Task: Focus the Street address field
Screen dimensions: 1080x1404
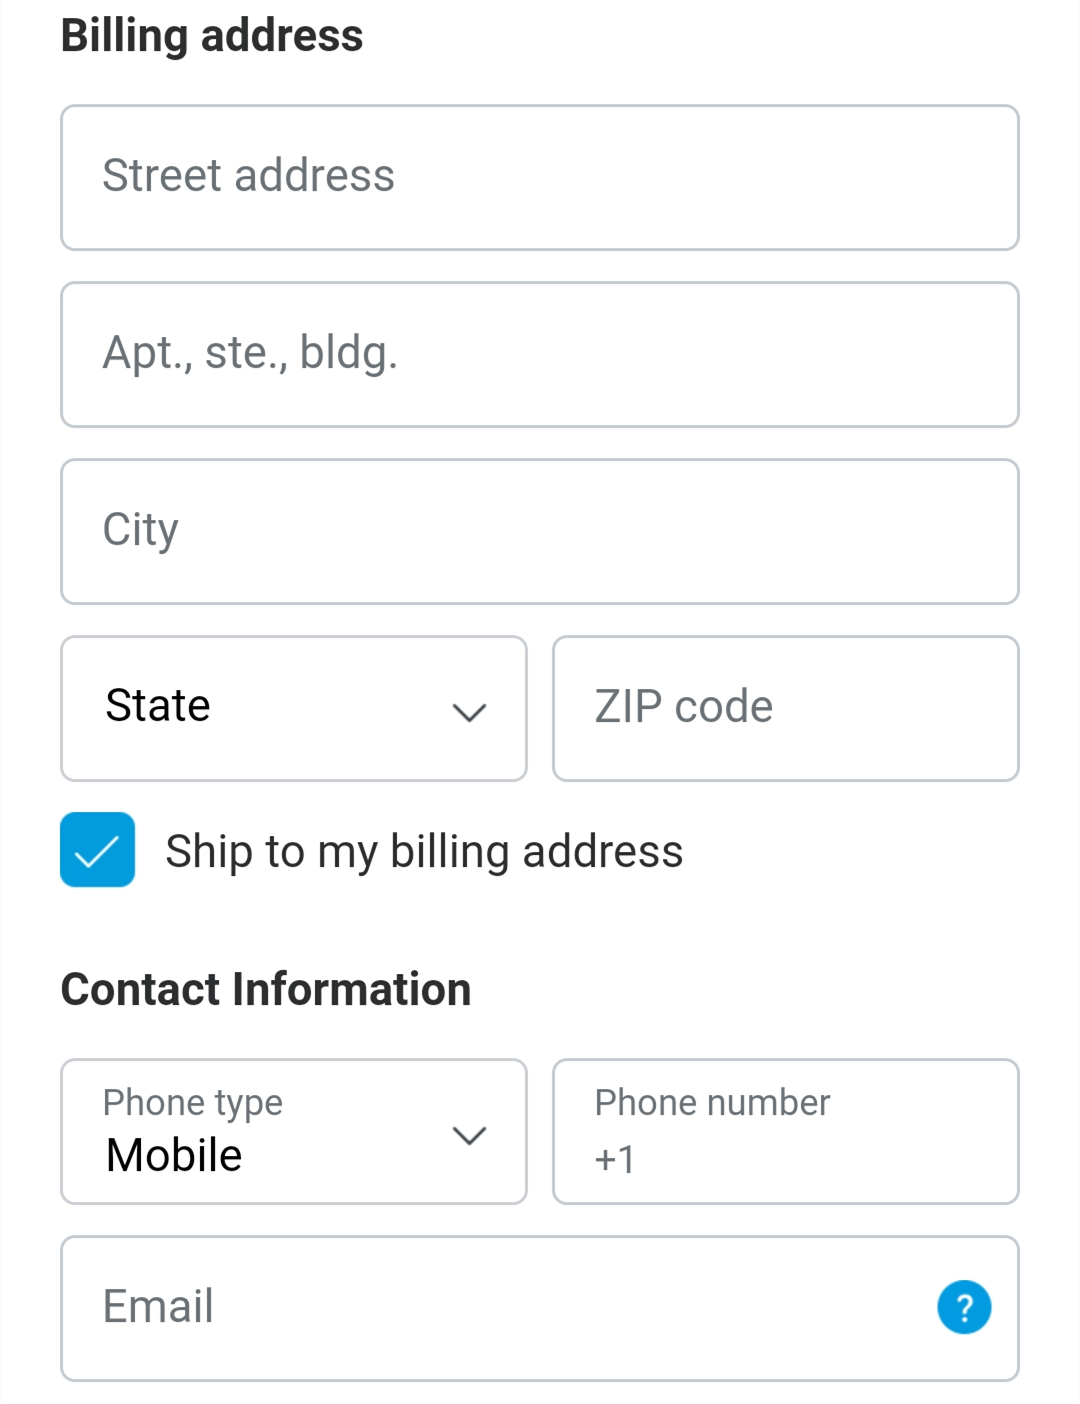Action: (540, 177)
